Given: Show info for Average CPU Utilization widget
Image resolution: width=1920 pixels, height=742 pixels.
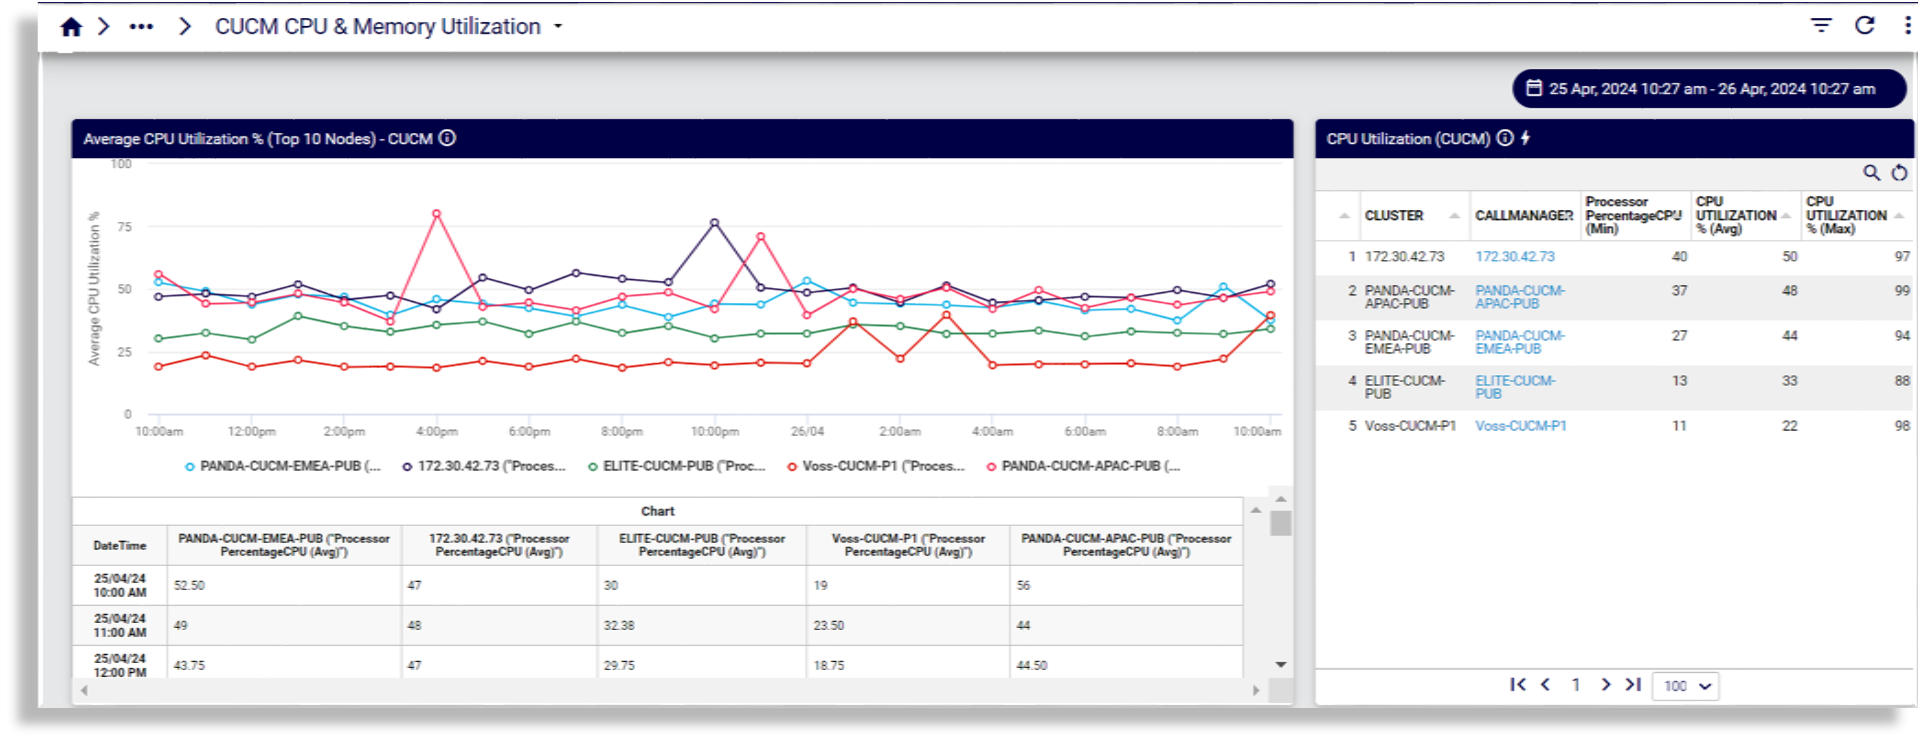Looking at the screenshot, I should coord(448,138).
